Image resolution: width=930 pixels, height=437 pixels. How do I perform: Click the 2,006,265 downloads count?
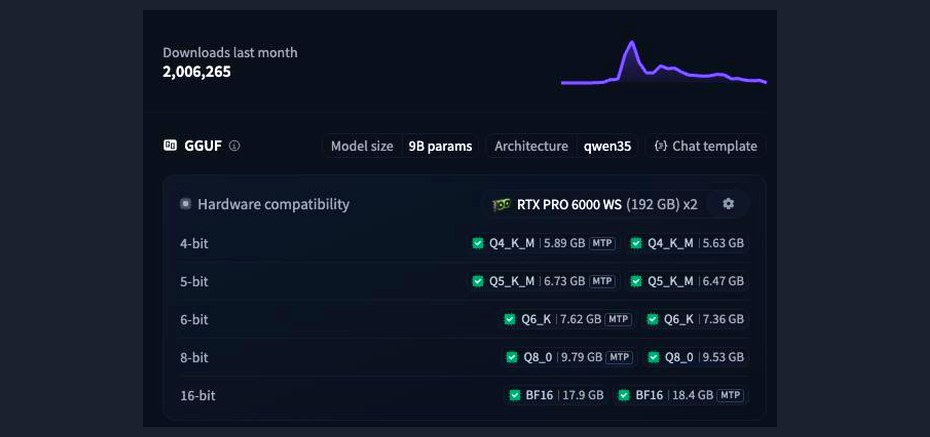click(x=197, y=72)
